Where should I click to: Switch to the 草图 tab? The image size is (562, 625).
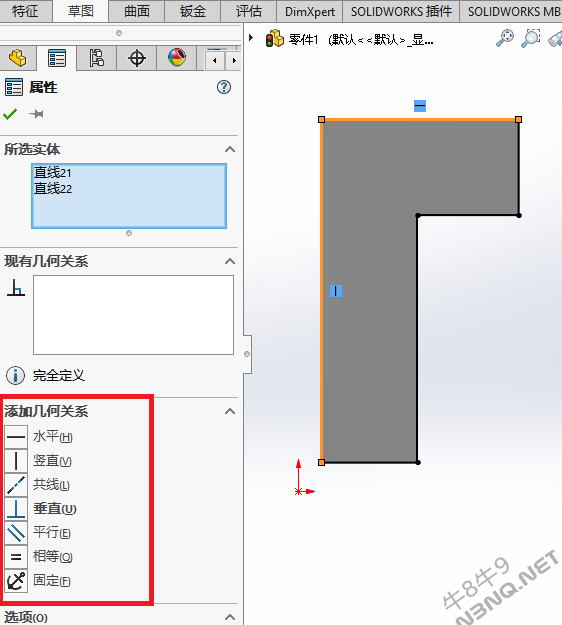click(x=81, y=11)
